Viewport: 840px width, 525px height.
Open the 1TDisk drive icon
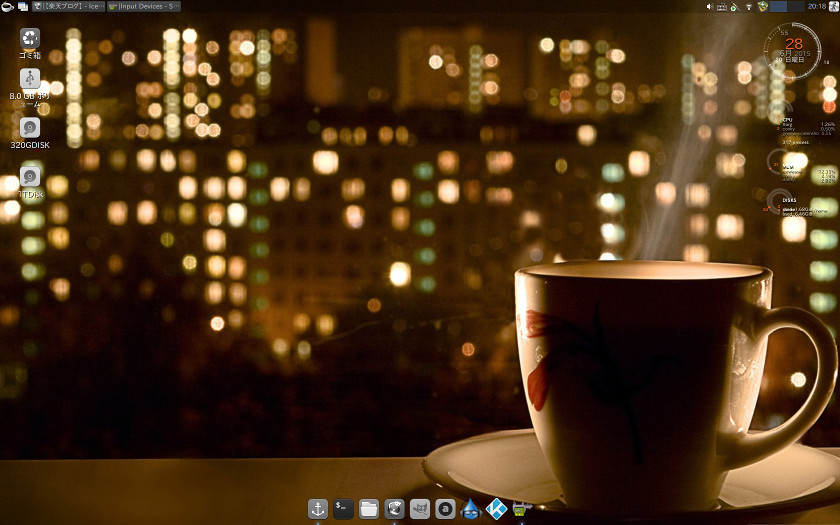click(x=30, y=177)
